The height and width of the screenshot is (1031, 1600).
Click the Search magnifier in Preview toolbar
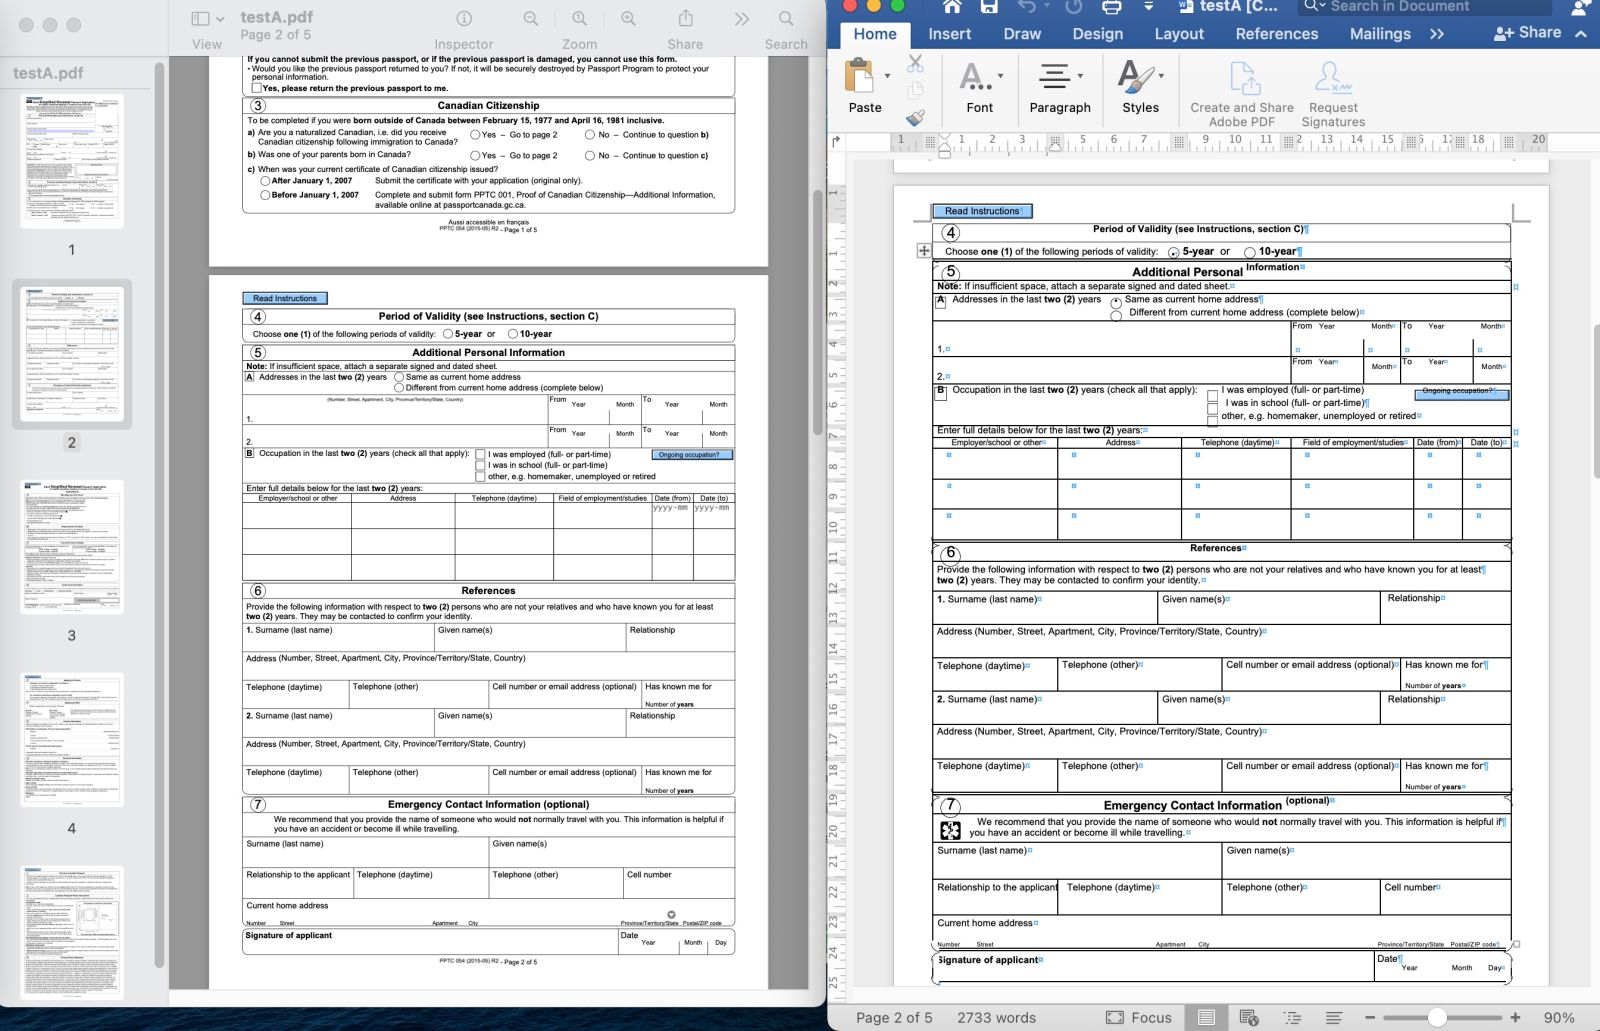[786, 19]
